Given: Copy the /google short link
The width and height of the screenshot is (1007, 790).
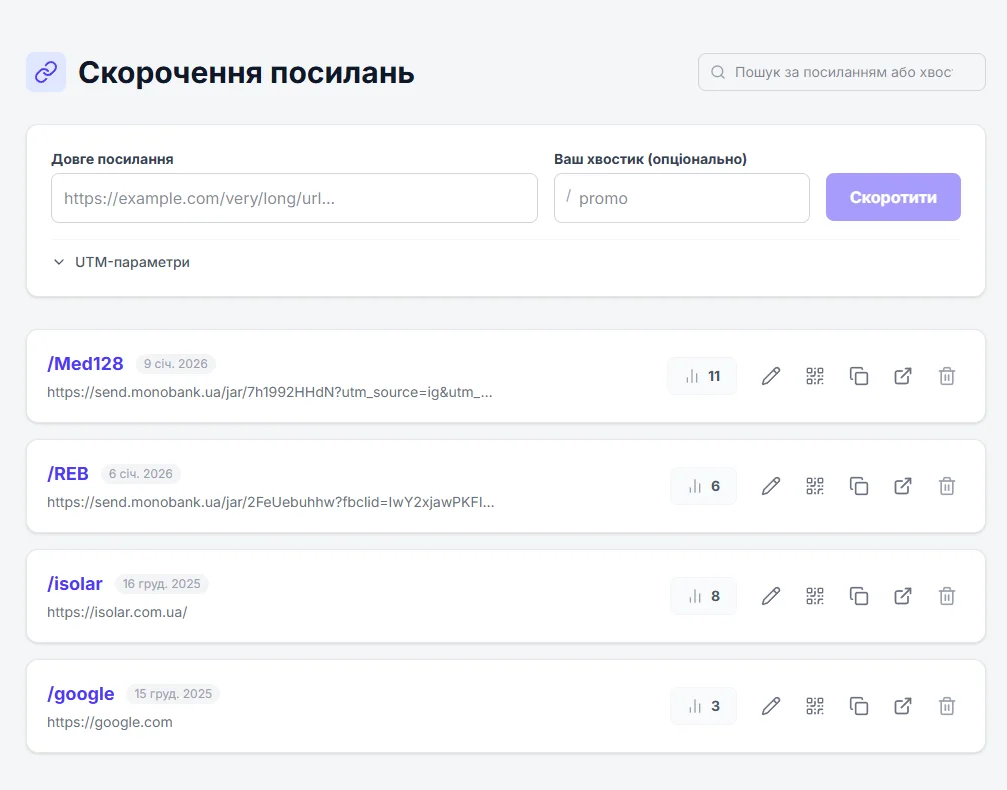Looking at the screenshot, I should pos(859,706).
